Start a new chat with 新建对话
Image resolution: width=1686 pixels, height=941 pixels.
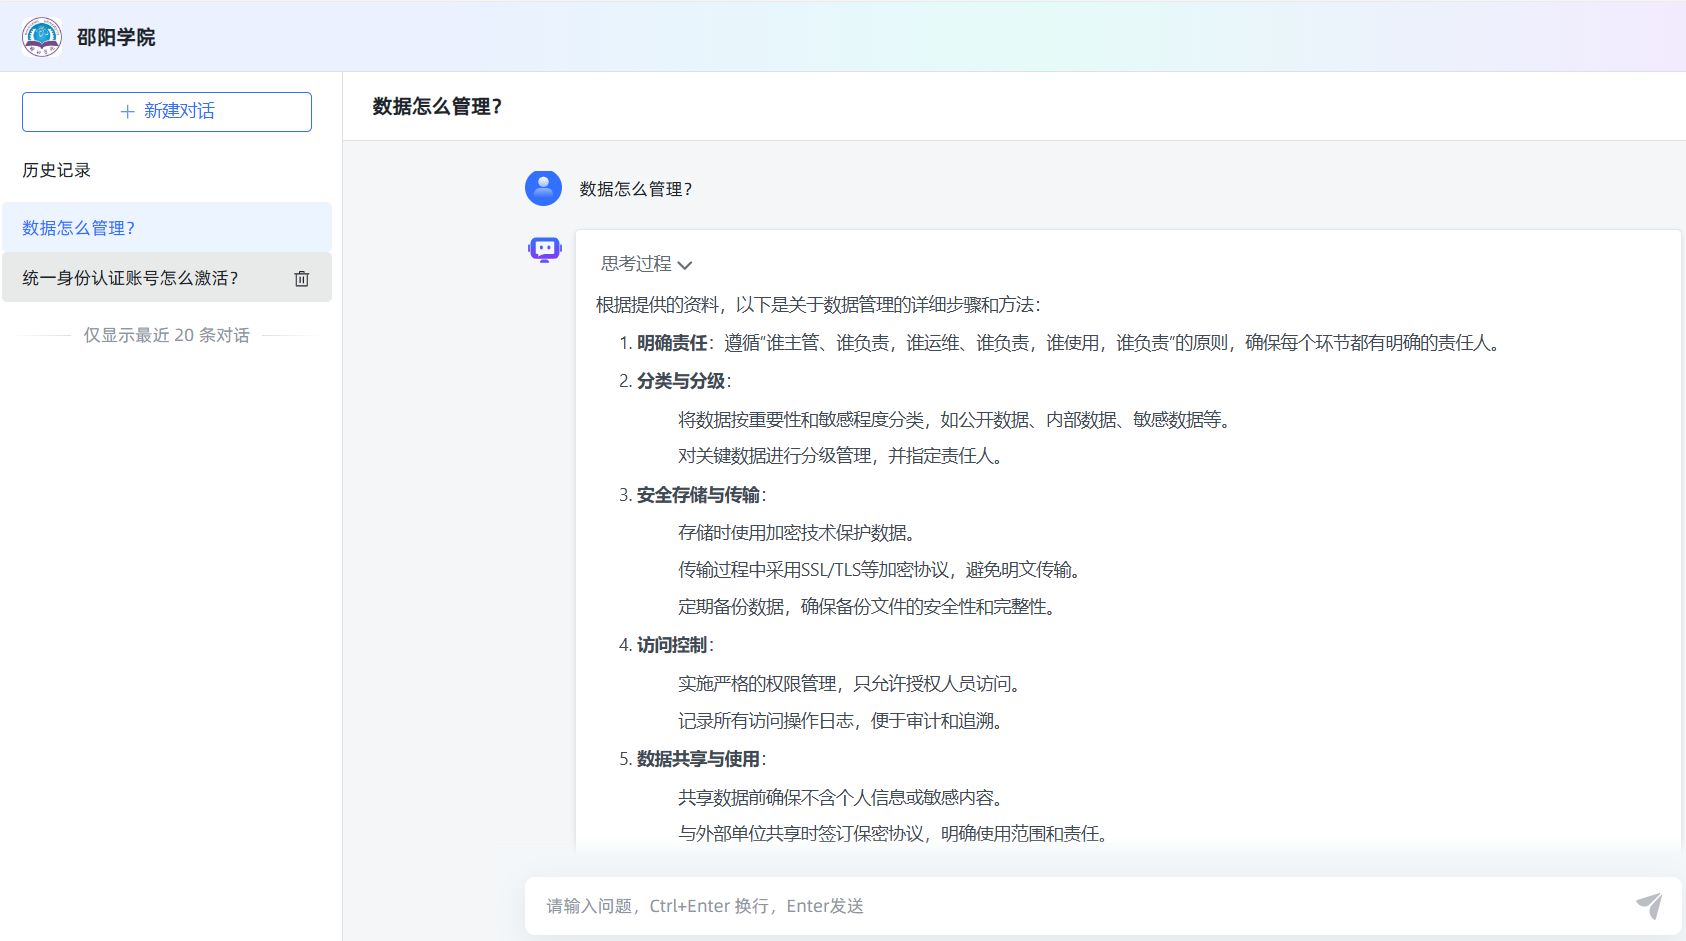tap(167, 112)
